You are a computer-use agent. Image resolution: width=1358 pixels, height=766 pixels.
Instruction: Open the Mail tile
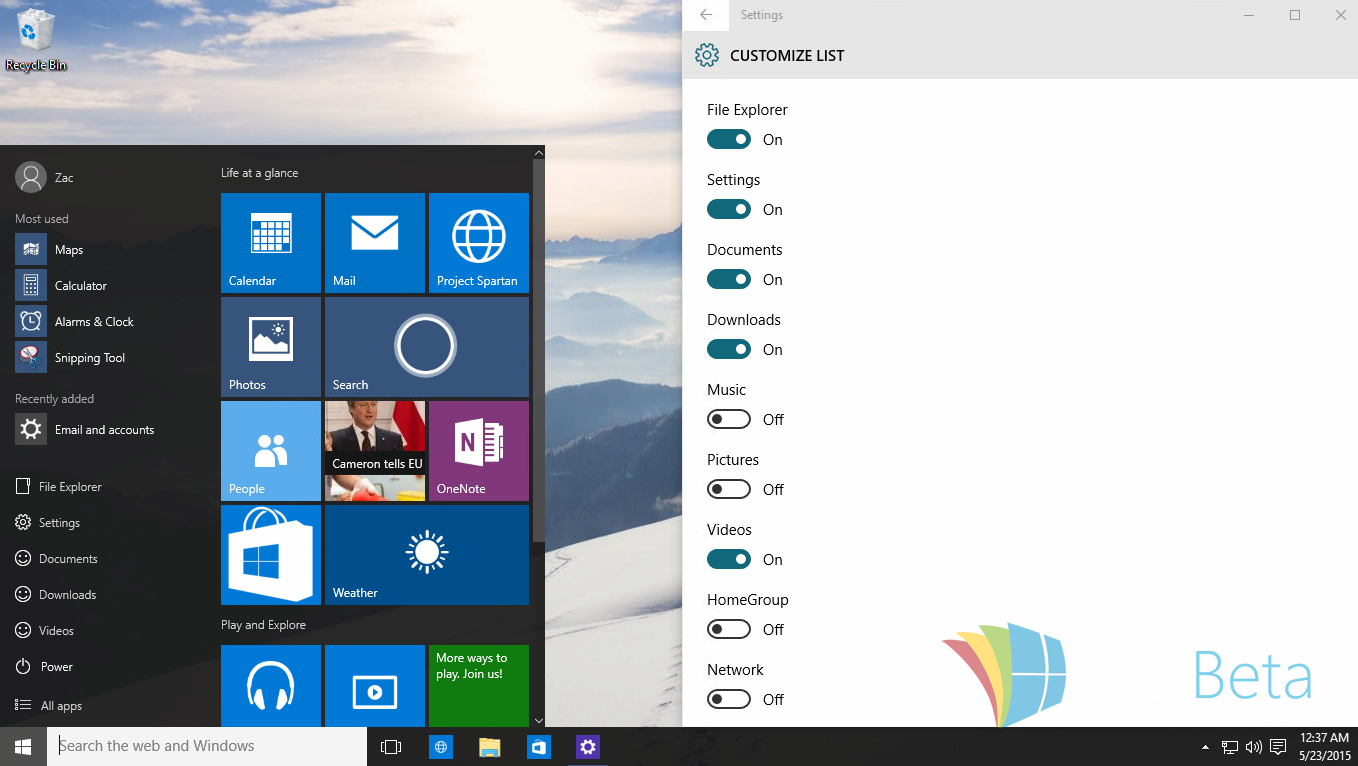pos(375,243)
